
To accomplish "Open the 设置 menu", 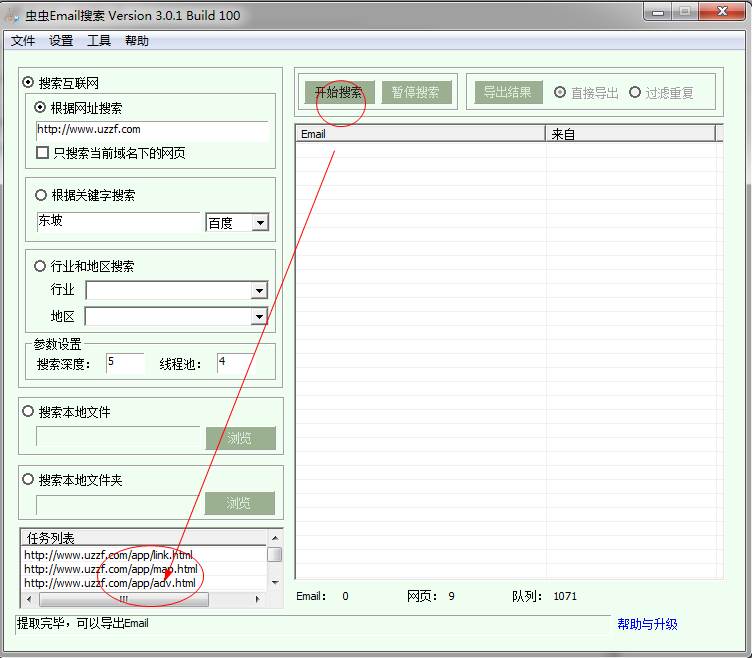I will (x=61, y=41).
